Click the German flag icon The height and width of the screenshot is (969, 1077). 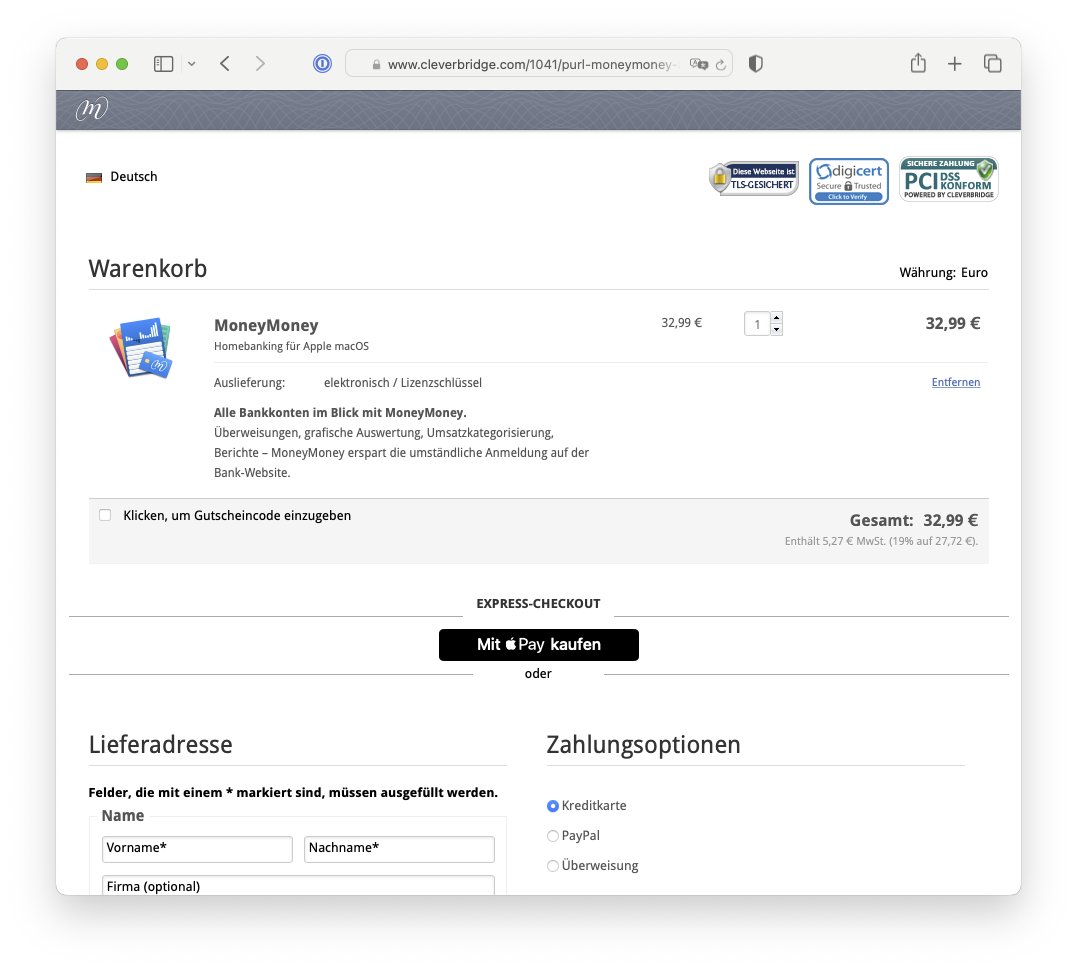coord(94,178)
